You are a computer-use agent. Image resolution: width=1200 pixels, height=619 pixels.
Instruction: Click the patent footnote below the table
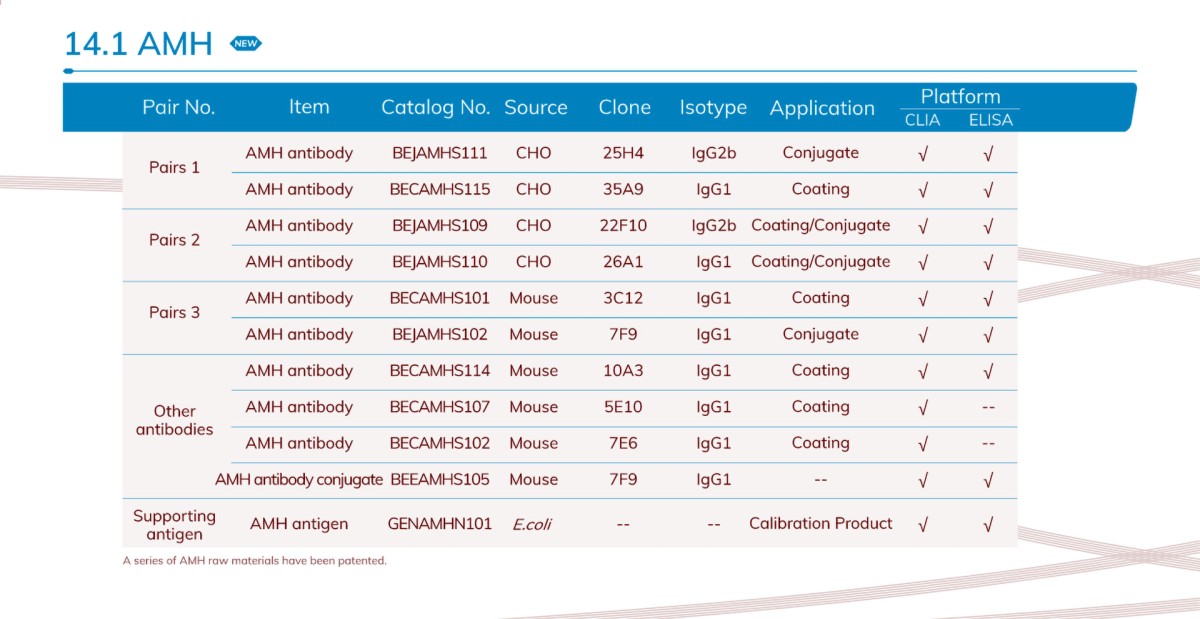(254, 561)
